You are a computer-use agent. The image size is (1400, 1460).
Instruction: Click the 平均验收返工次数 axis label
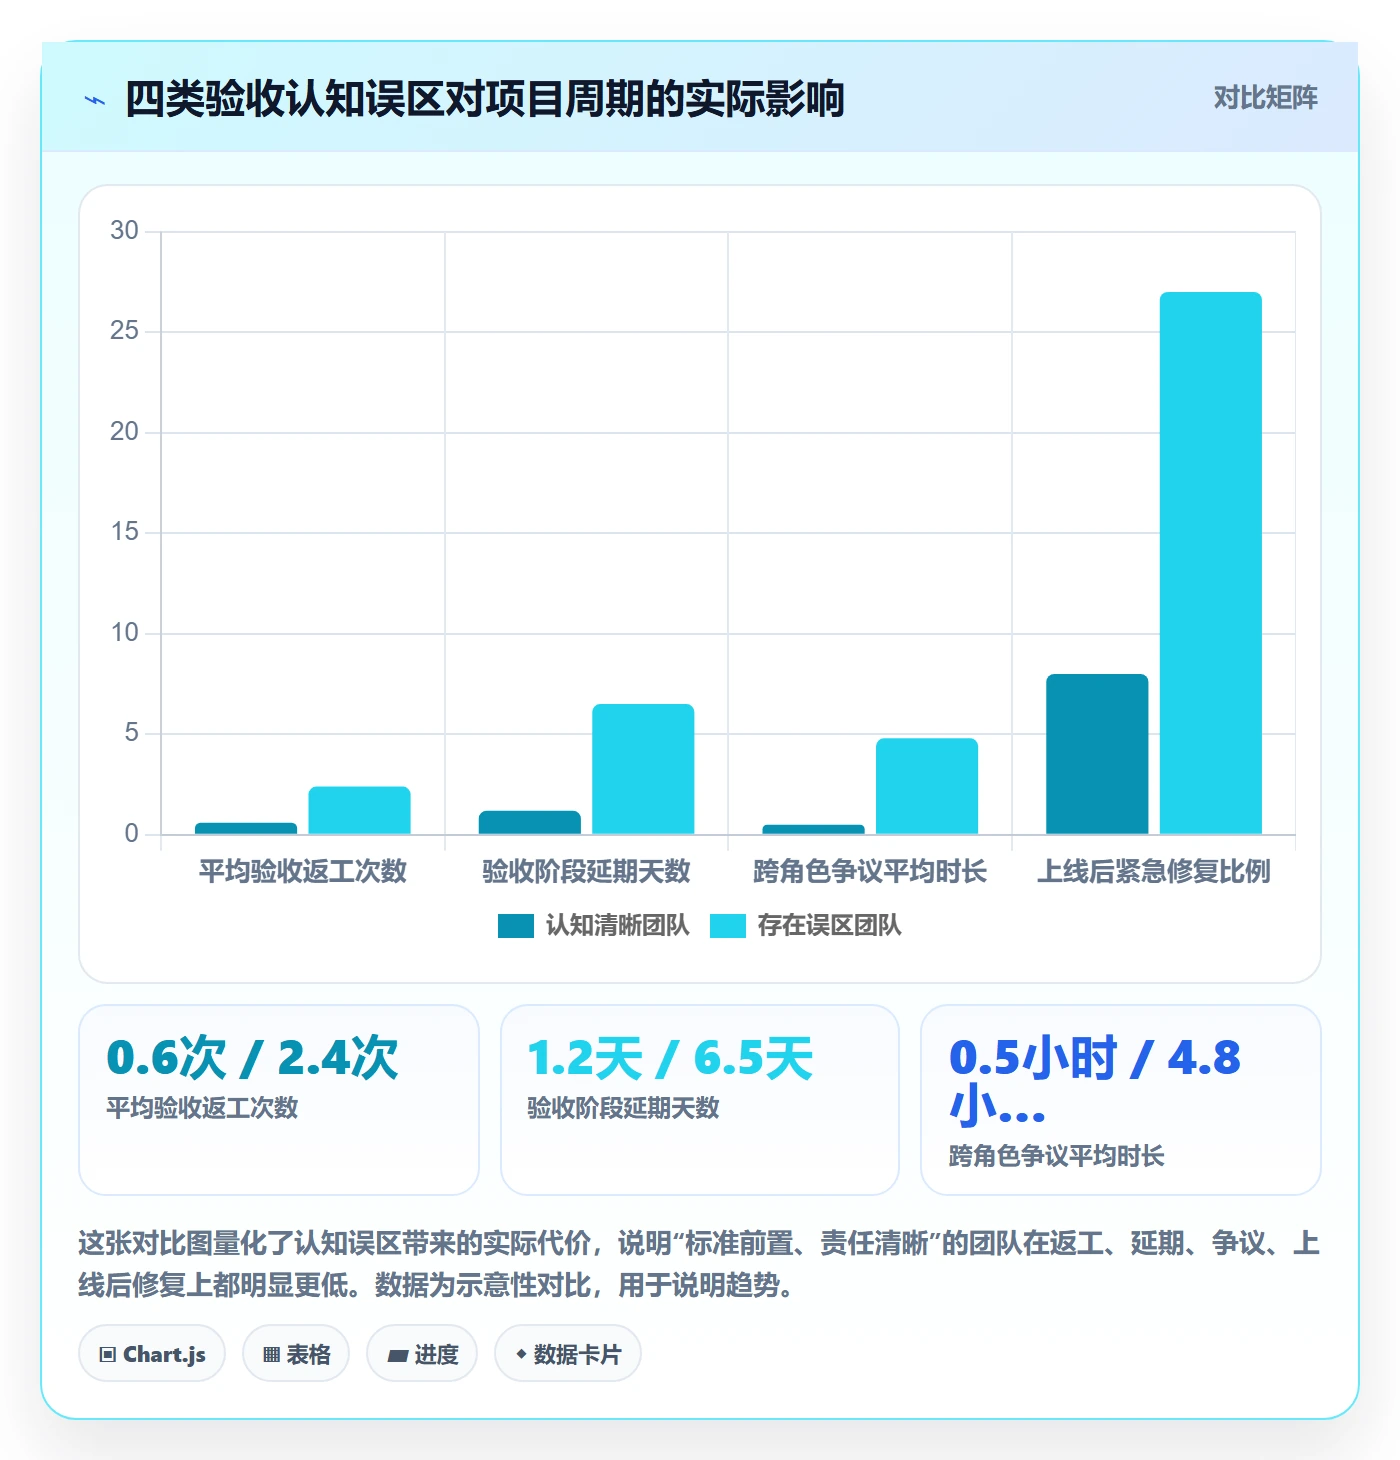303,871
